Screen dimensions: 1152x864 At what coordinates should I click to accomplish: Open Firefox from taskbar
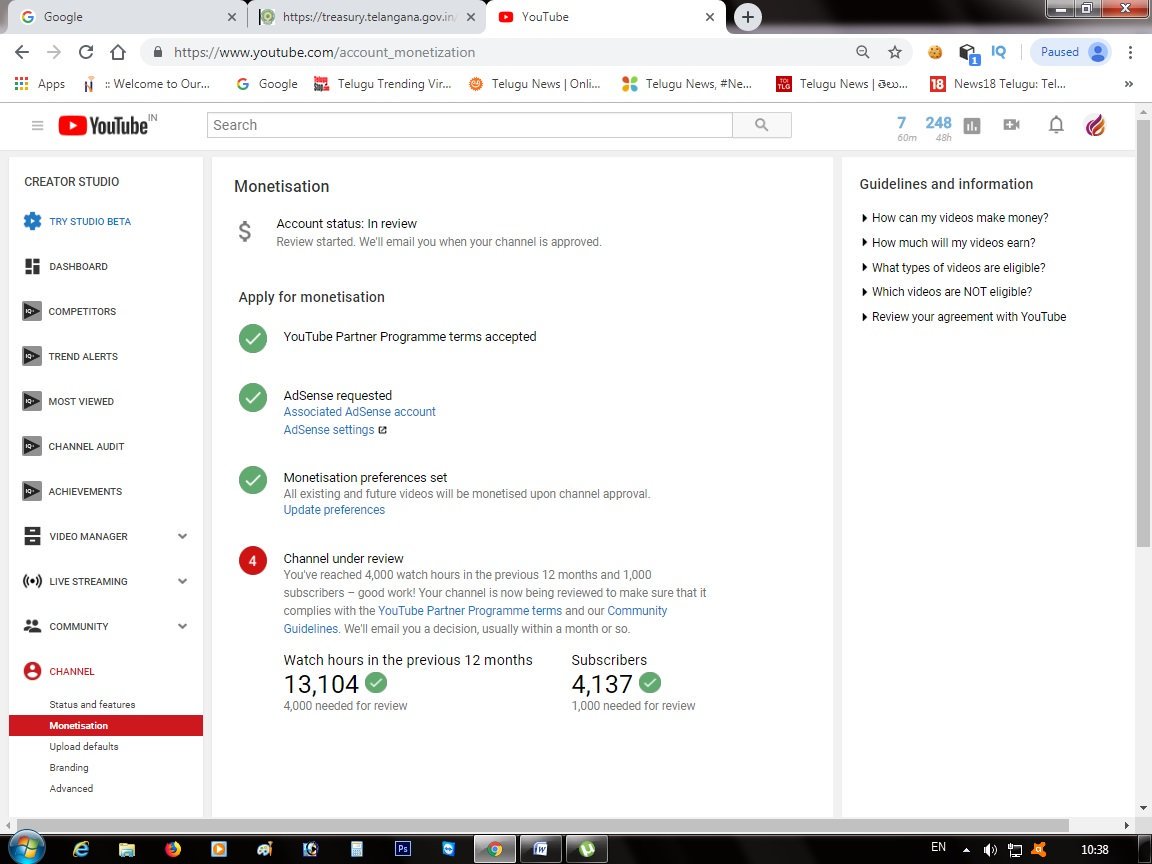173,849
